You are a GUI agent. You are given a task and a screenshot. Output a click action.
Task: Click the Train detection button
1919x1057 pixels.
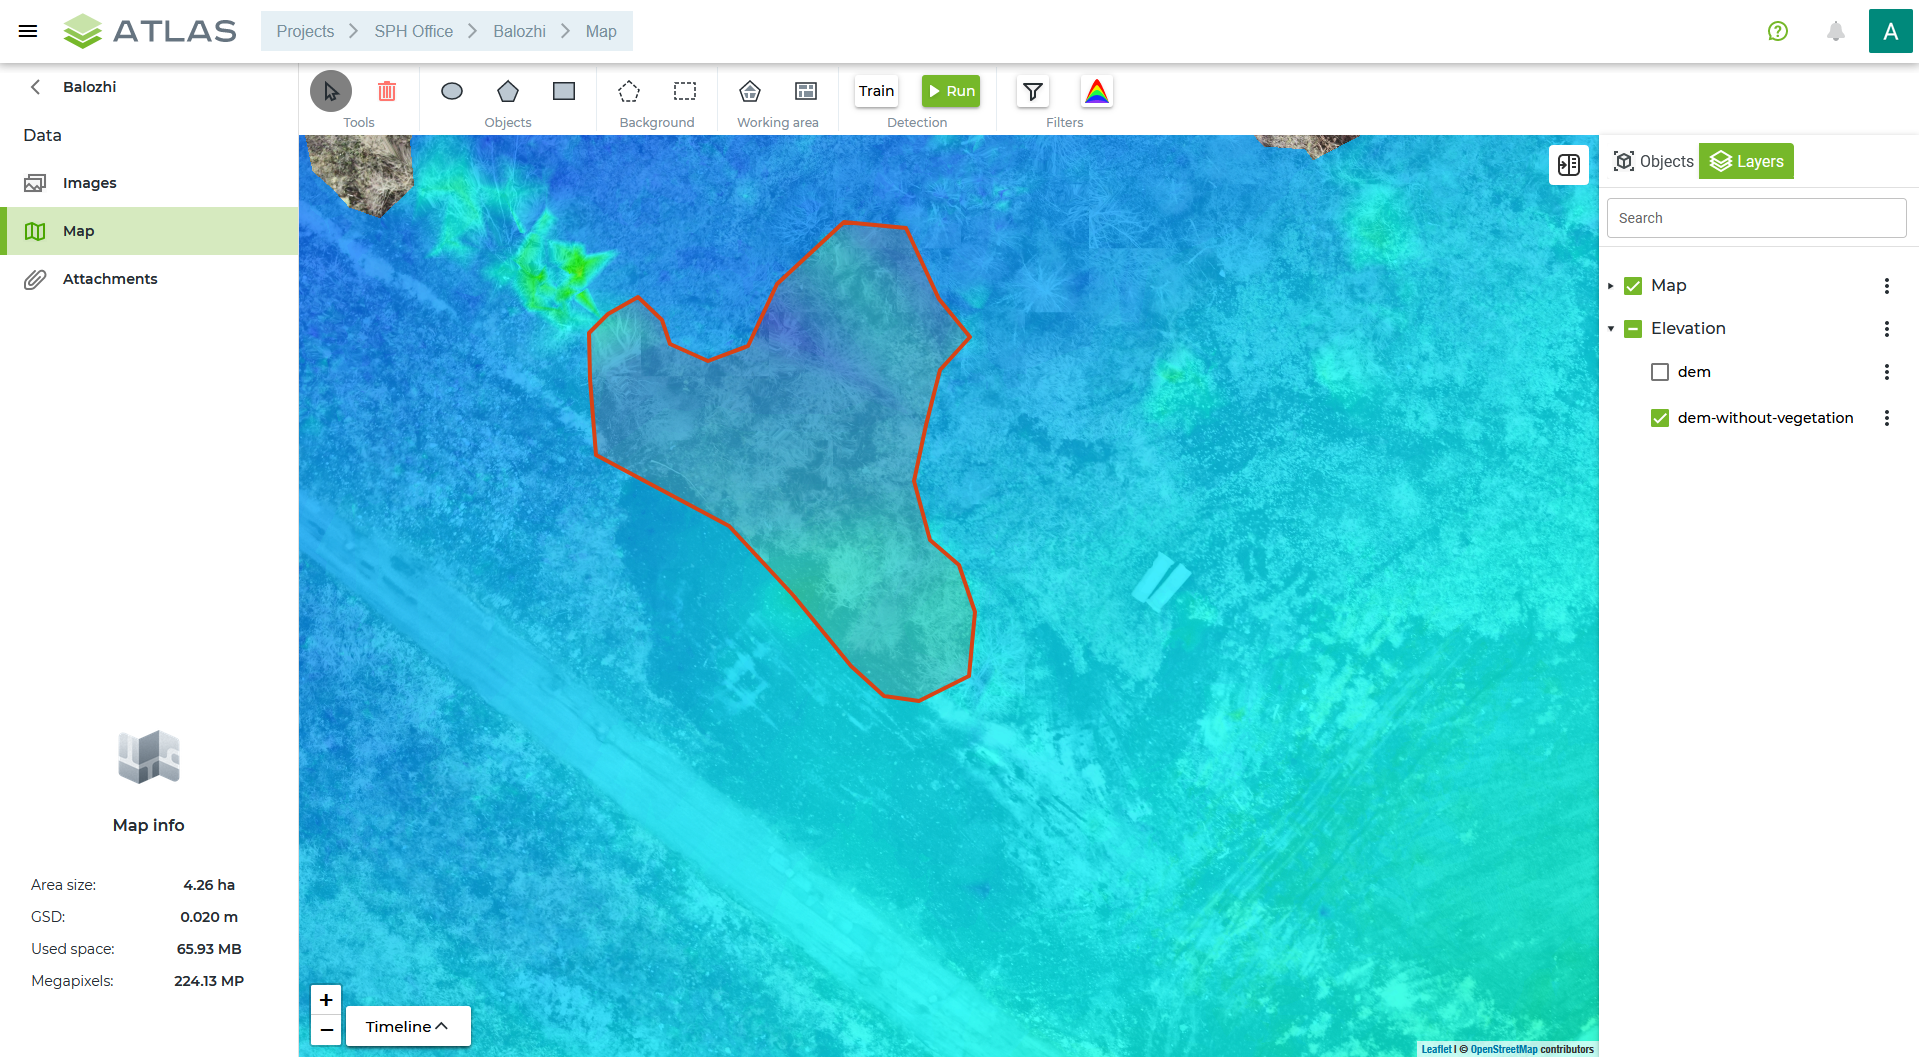click(877, 91)
